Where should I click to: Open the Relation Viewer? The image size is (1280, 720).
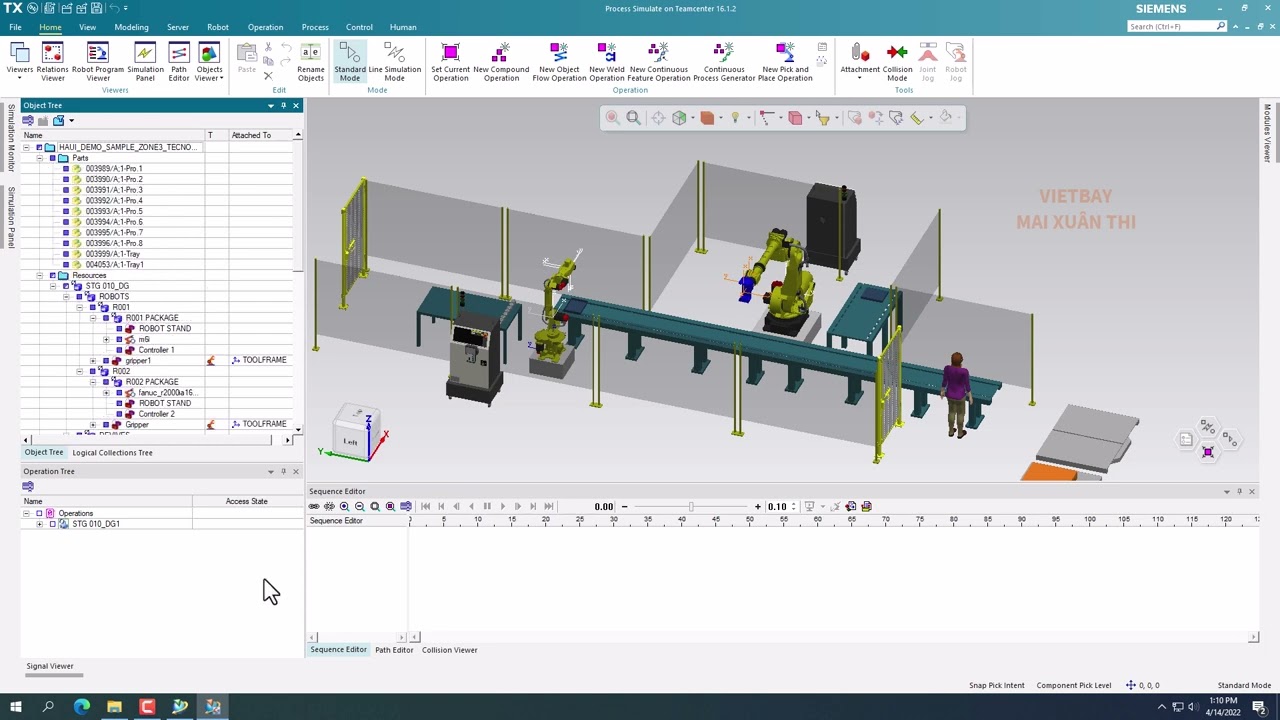coord(52,62)
